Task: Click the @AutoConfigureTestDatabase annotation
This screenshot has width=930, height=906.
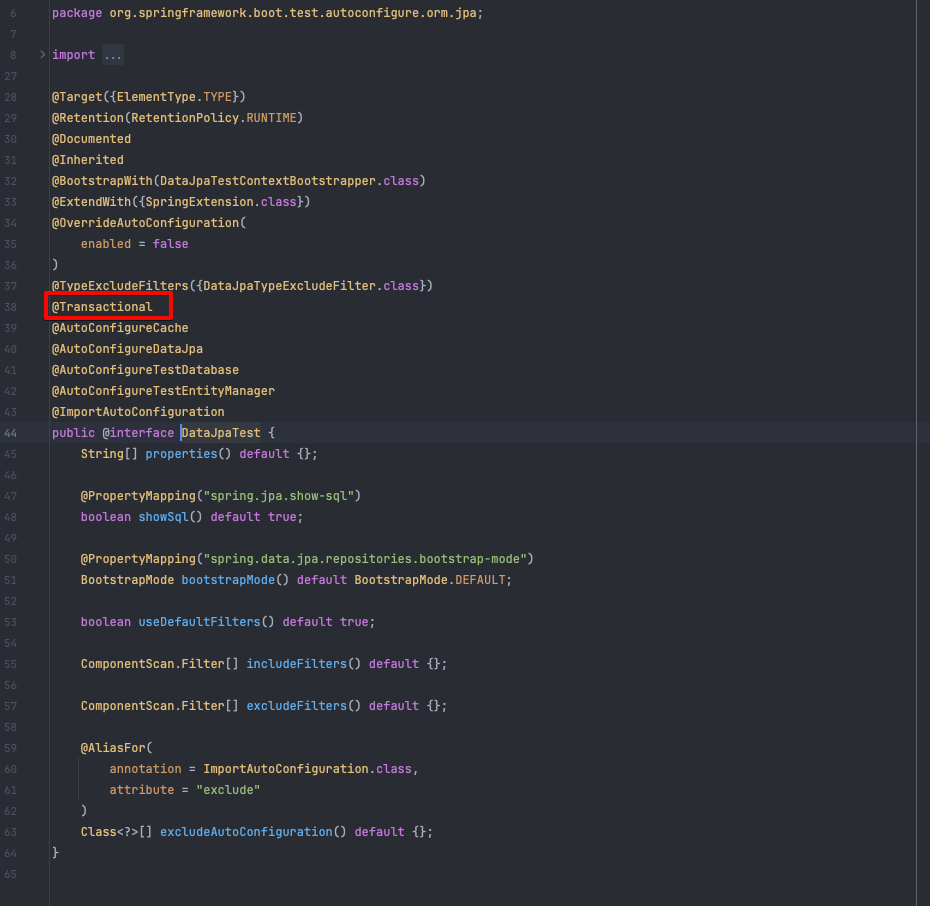Action: tap(145, 370)
